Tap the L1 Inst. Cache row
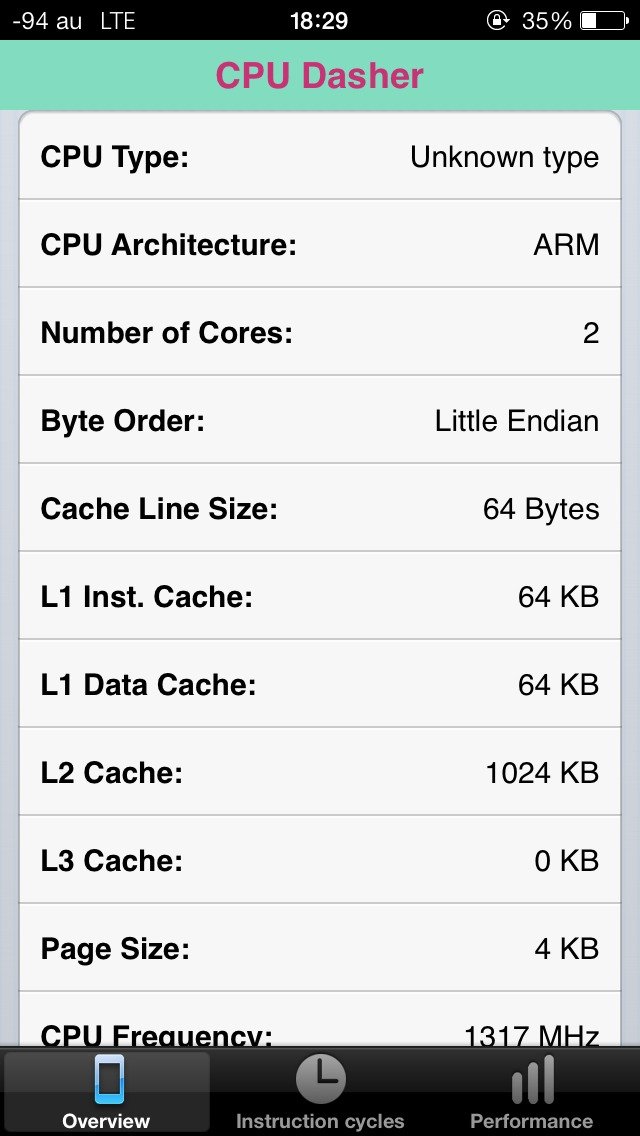 (320, 597)
